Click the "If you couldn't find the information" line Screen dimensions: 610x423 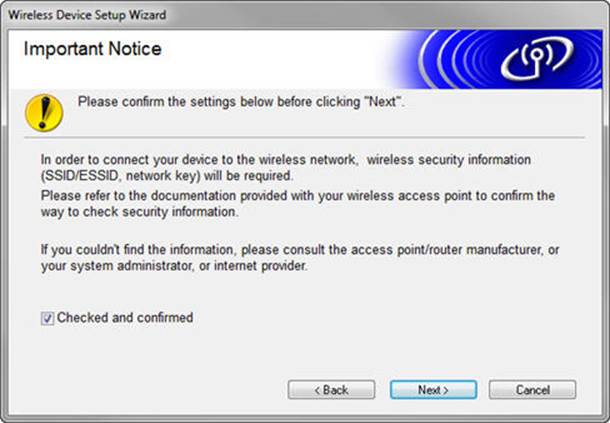(298, 248)
